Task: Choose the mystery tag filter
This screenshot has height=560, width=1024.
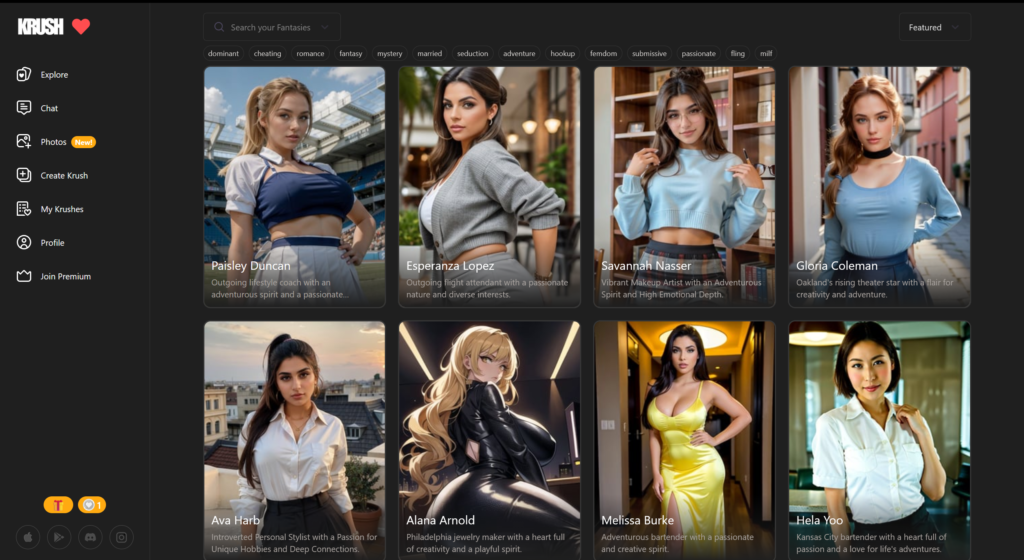Action: click(x=390, y=54)
